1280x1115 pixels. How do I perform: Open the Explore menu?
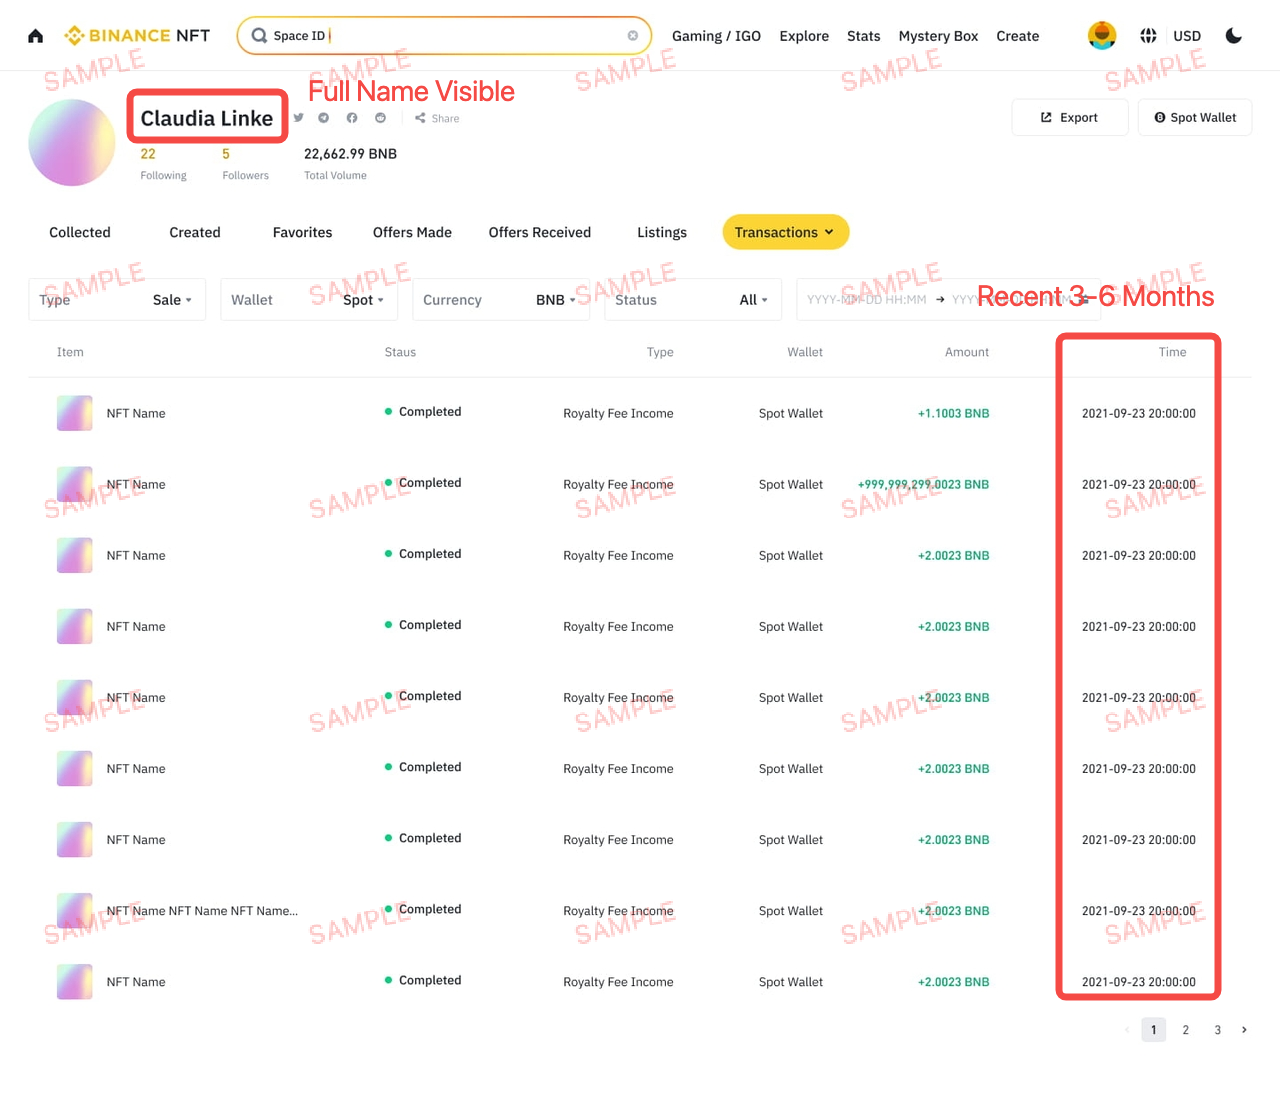click(804, 36)
